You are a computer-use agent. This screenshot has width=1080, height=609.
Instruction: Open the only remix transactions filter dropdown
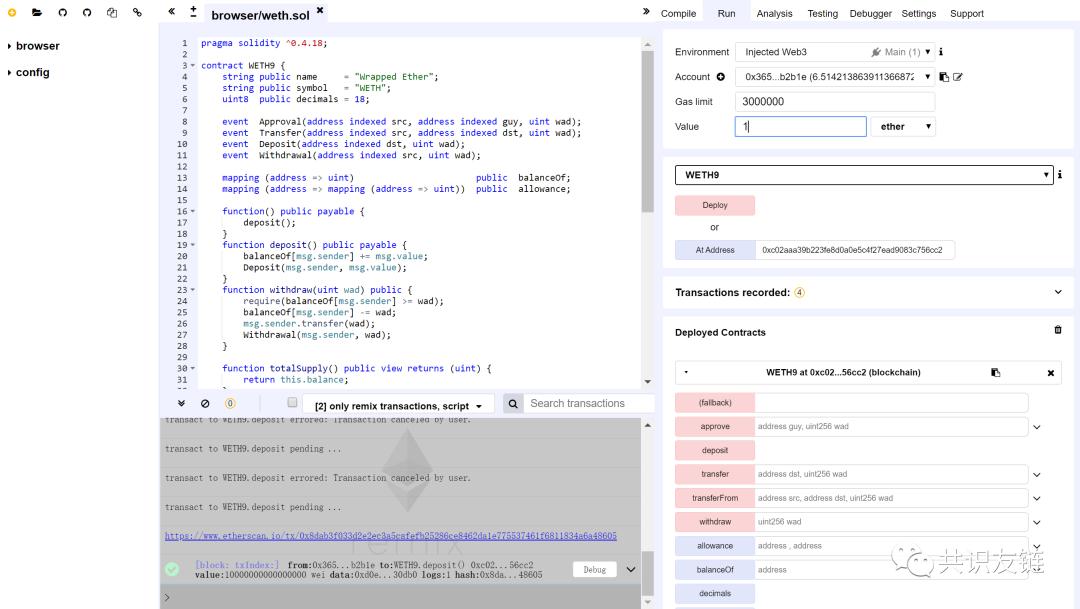point(399,406)
